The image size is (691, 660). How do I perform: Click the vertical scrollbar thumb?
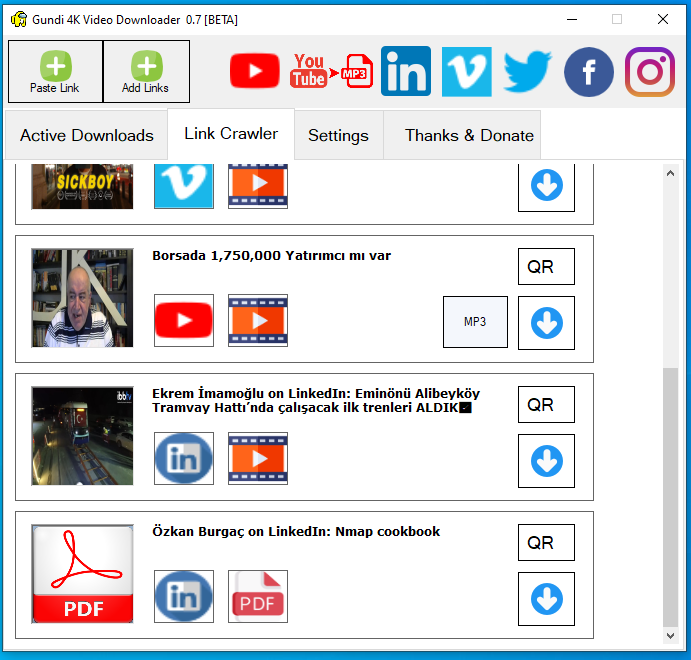tap(670, 497)
